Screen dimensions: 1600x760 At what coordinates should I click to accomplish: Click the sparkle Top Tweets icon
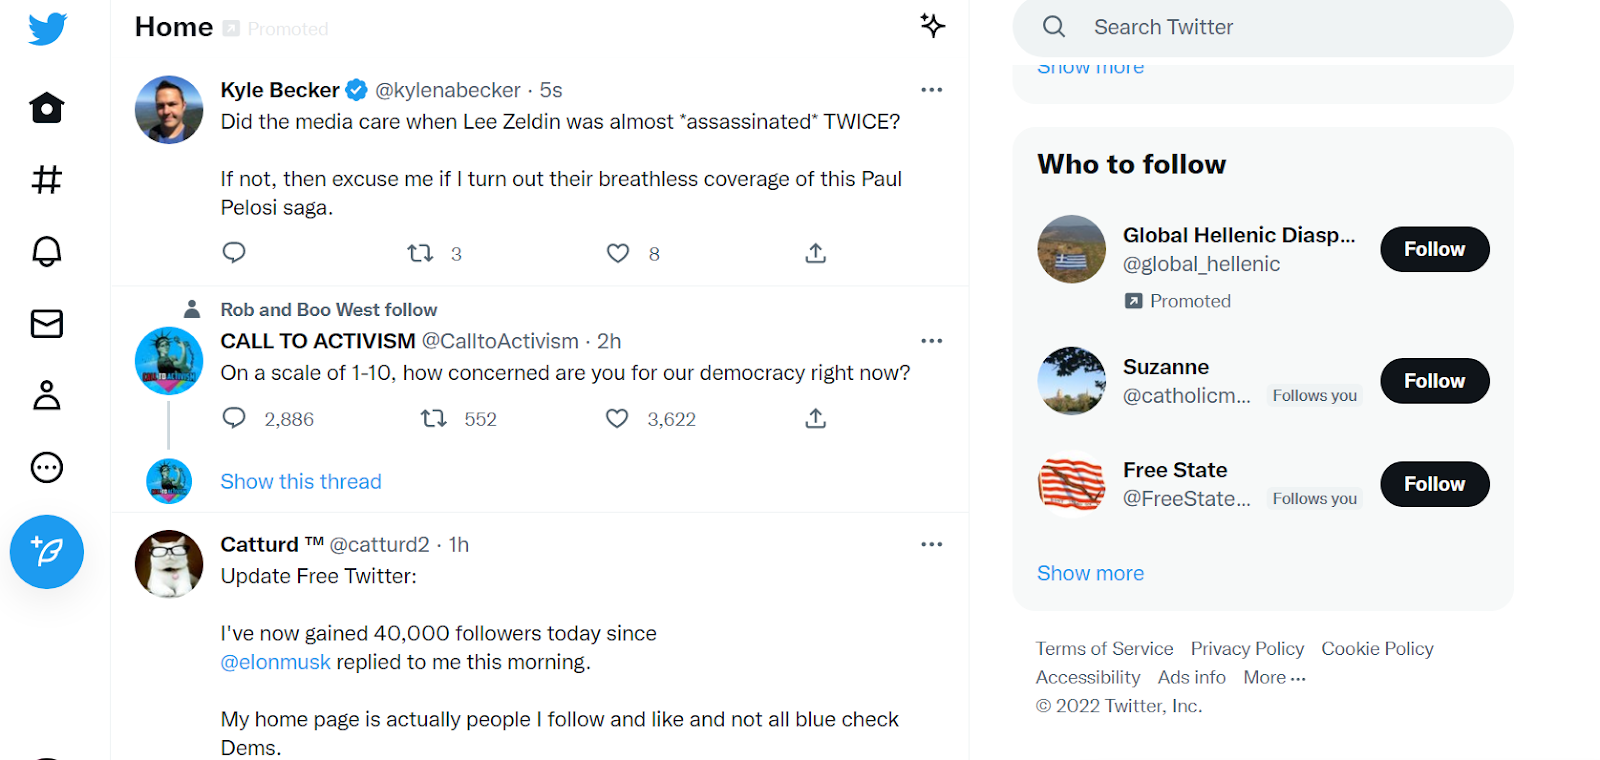click(932, 26)
